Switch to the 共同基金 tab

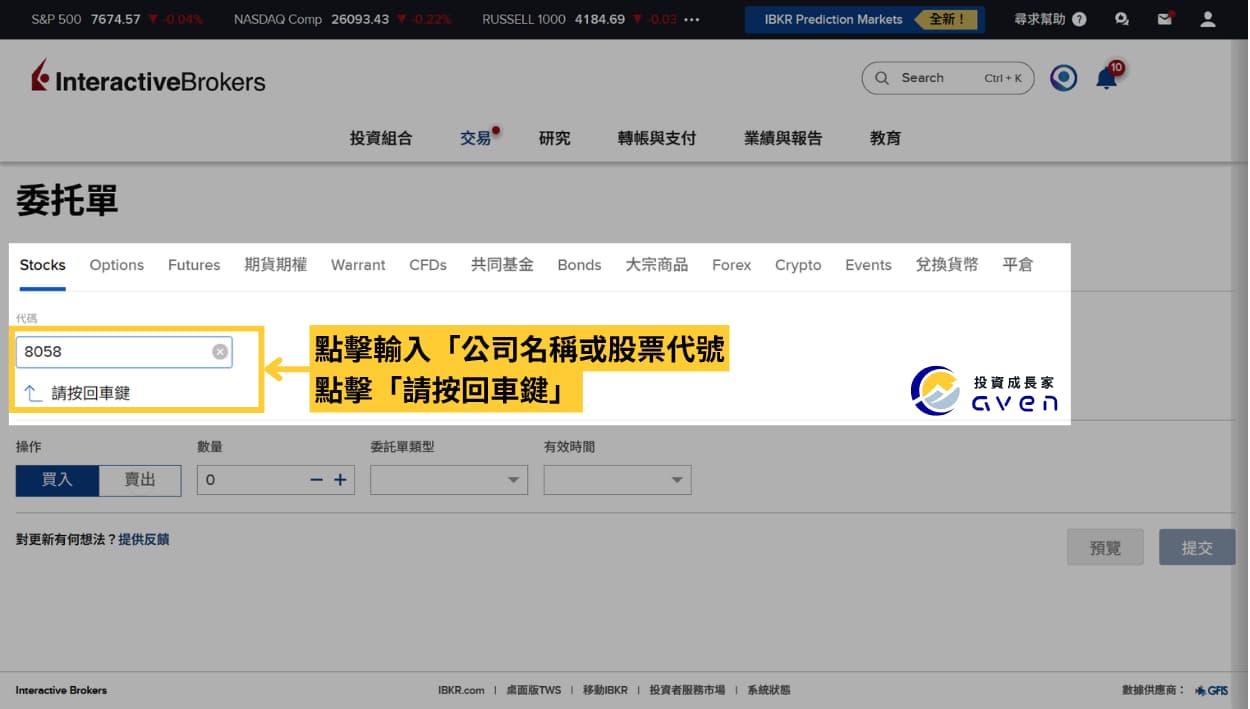point(502,265)
